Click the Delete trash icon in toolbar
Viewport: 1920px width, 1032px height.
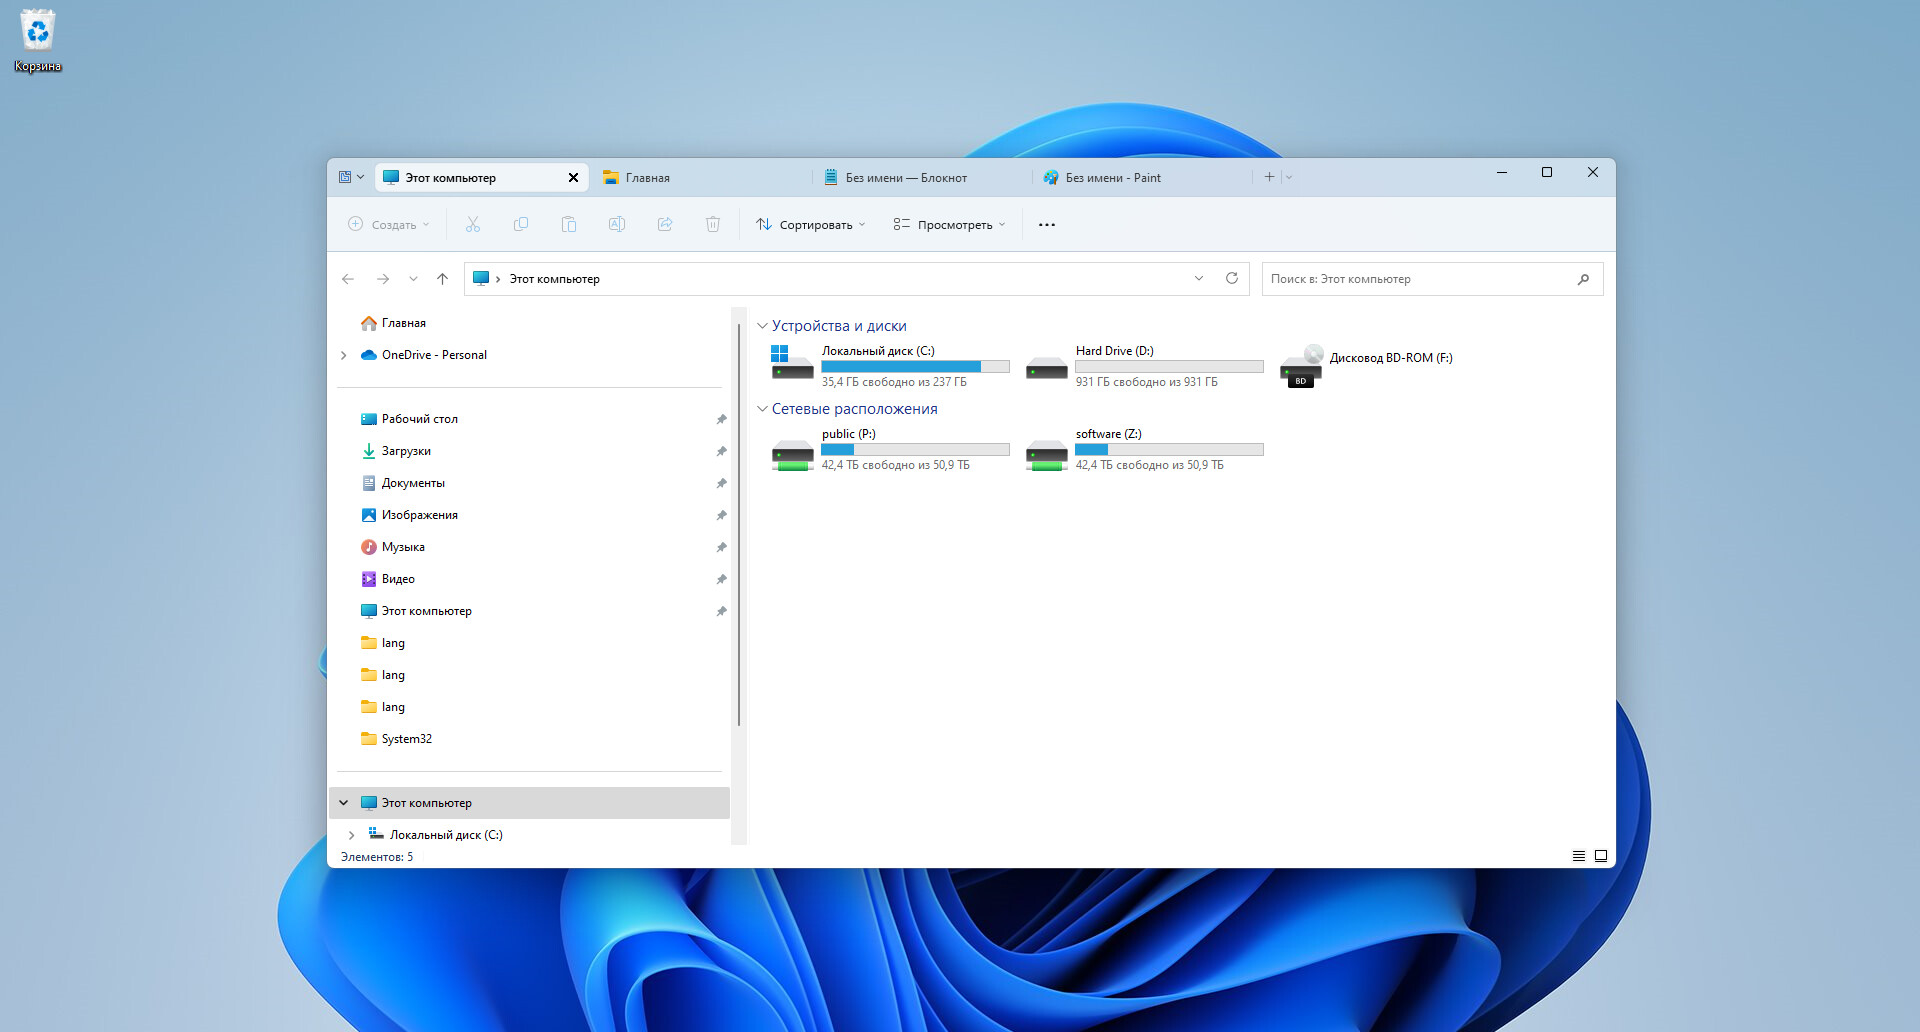click(x=713, y=225)
